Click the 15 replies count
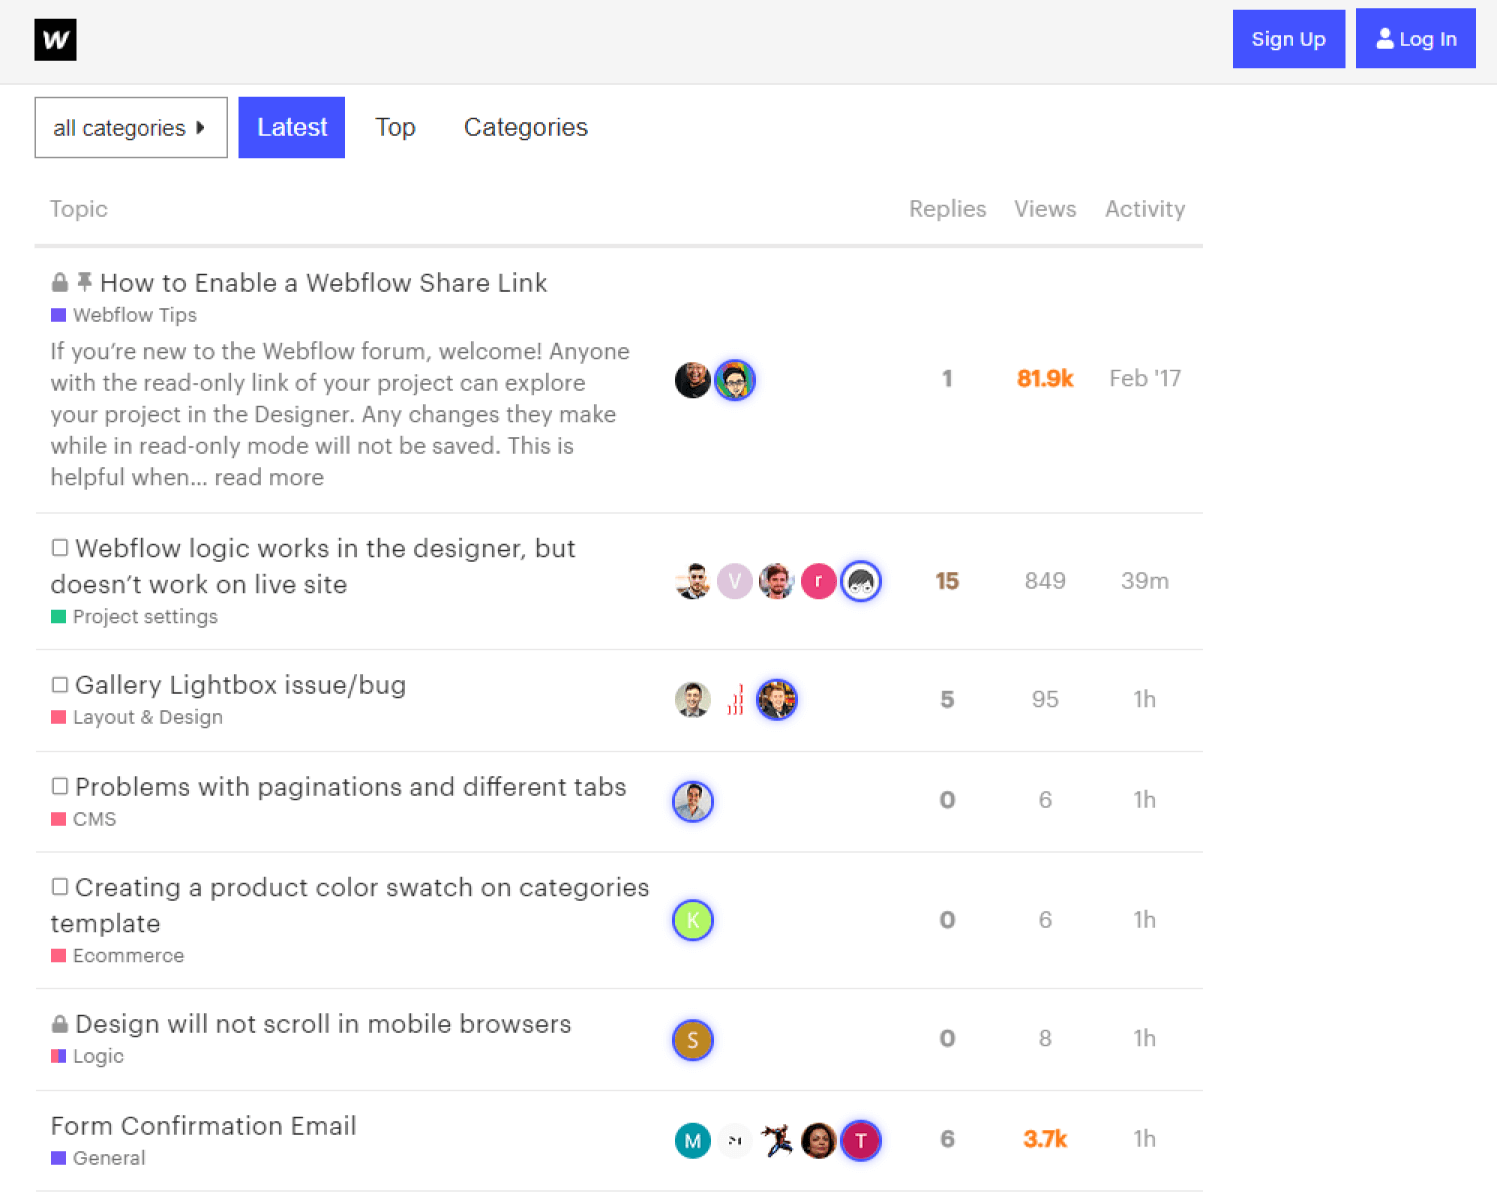Viewport: 1497px width, 1197px height. [947, 581]
